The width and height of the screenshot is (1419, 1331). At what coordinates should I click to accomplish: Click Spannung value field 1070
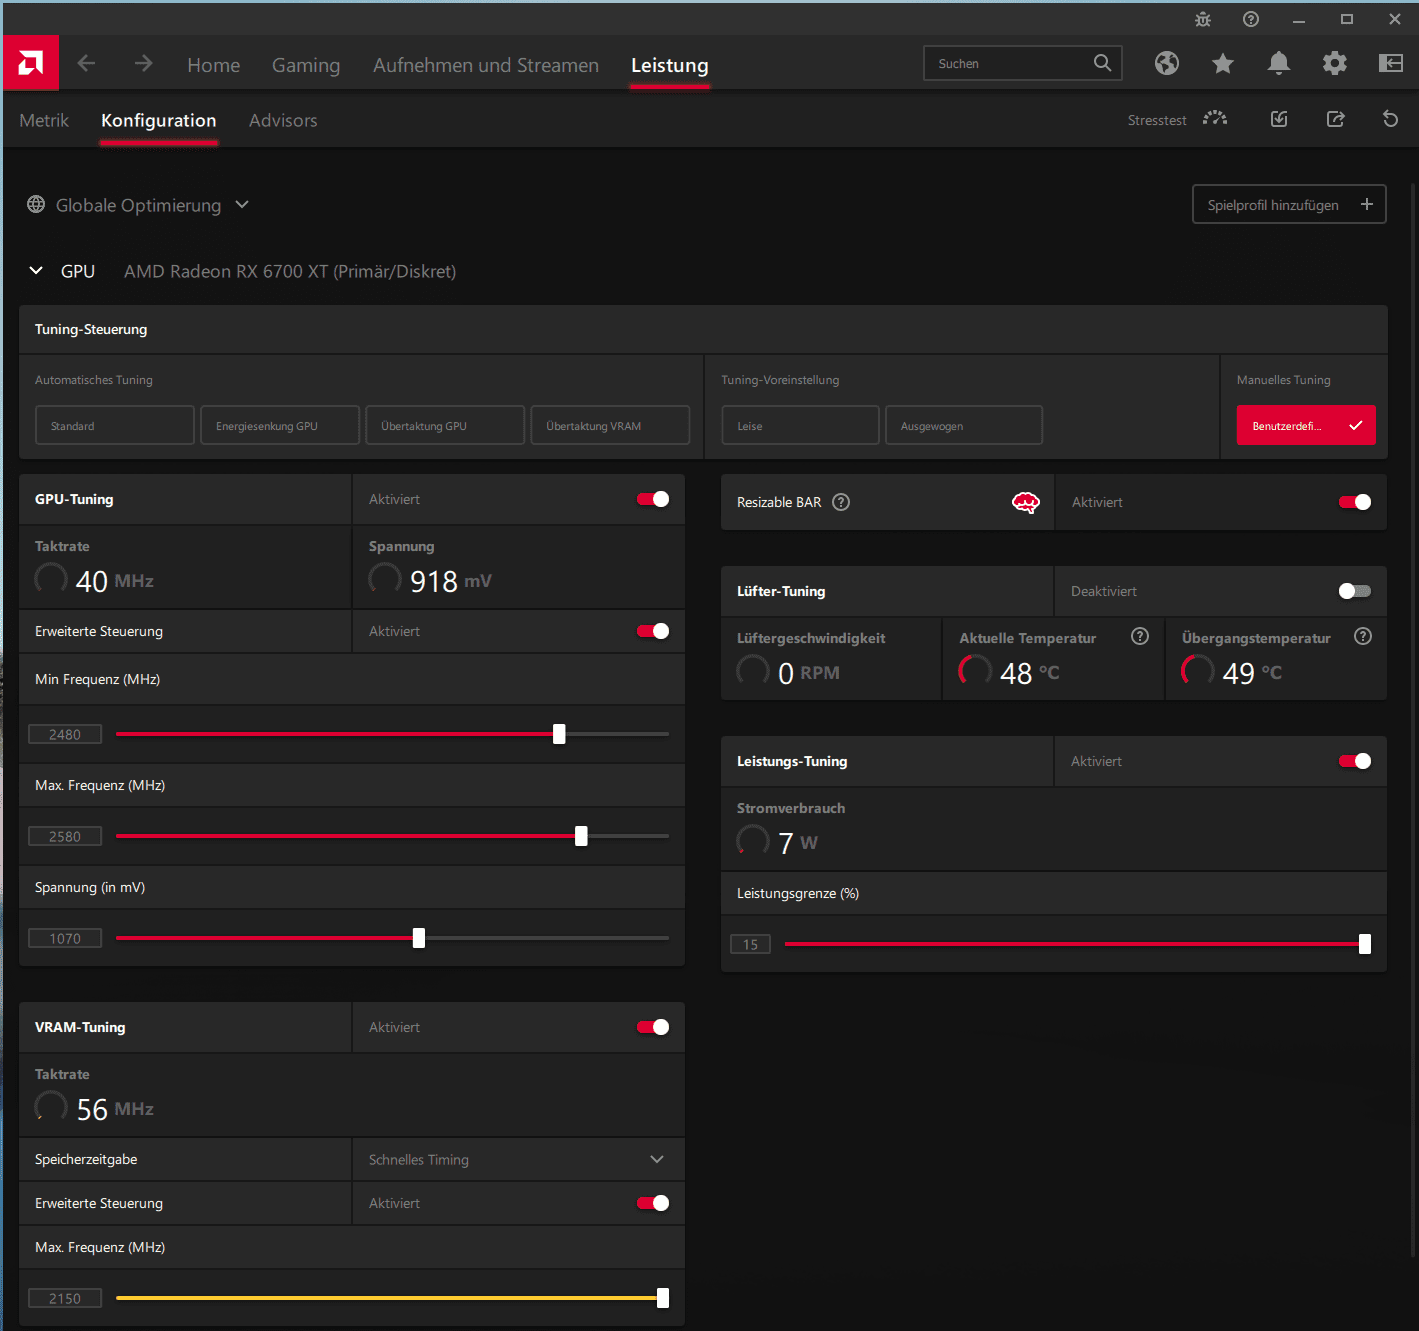pos(65,938)
